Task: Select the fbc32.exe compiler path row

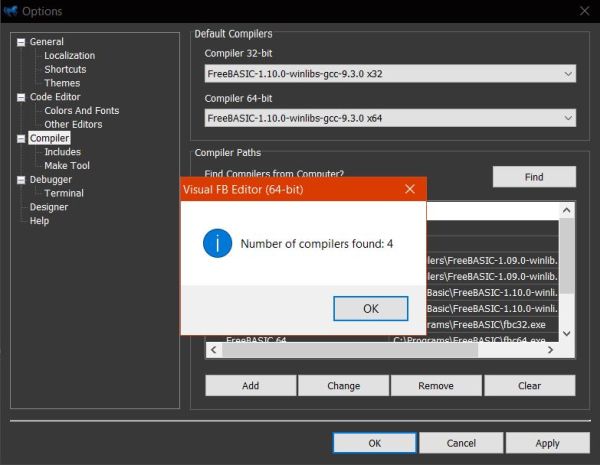Action: click(492, 325)
